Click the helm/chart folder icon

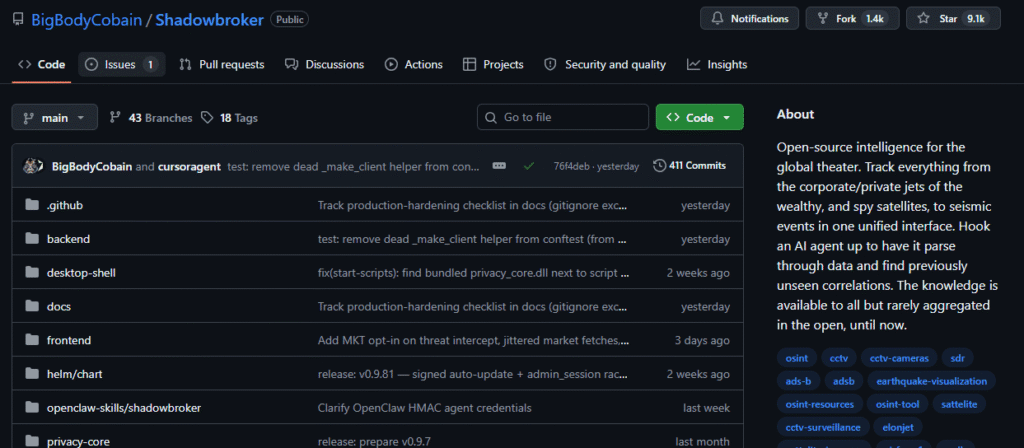[32, 374]
